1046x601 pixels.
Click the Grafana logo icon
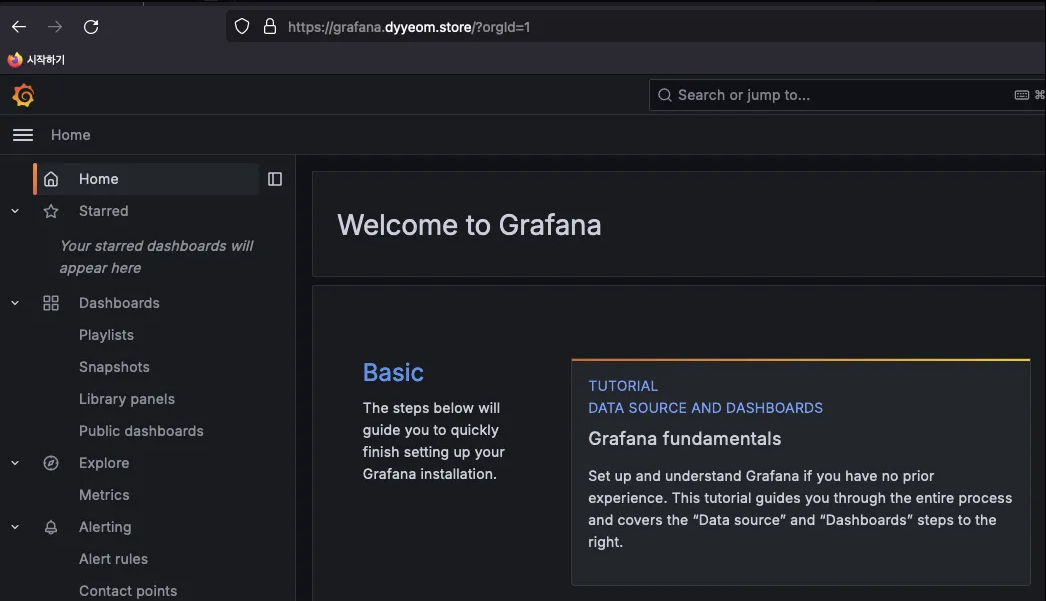[x=23, y=95]
